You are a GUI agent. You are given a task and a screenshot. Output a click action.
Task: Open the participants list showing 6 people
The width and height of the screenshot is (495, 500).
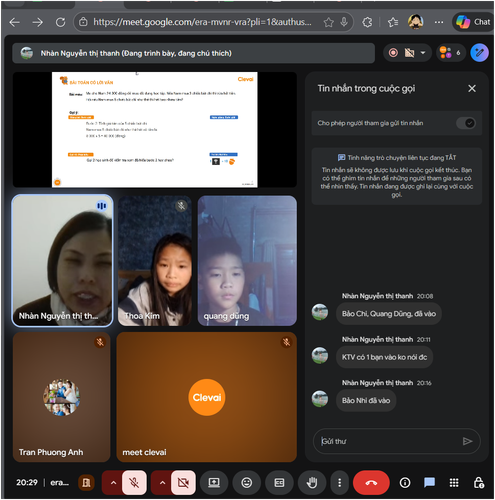click(x=451, y=53)
